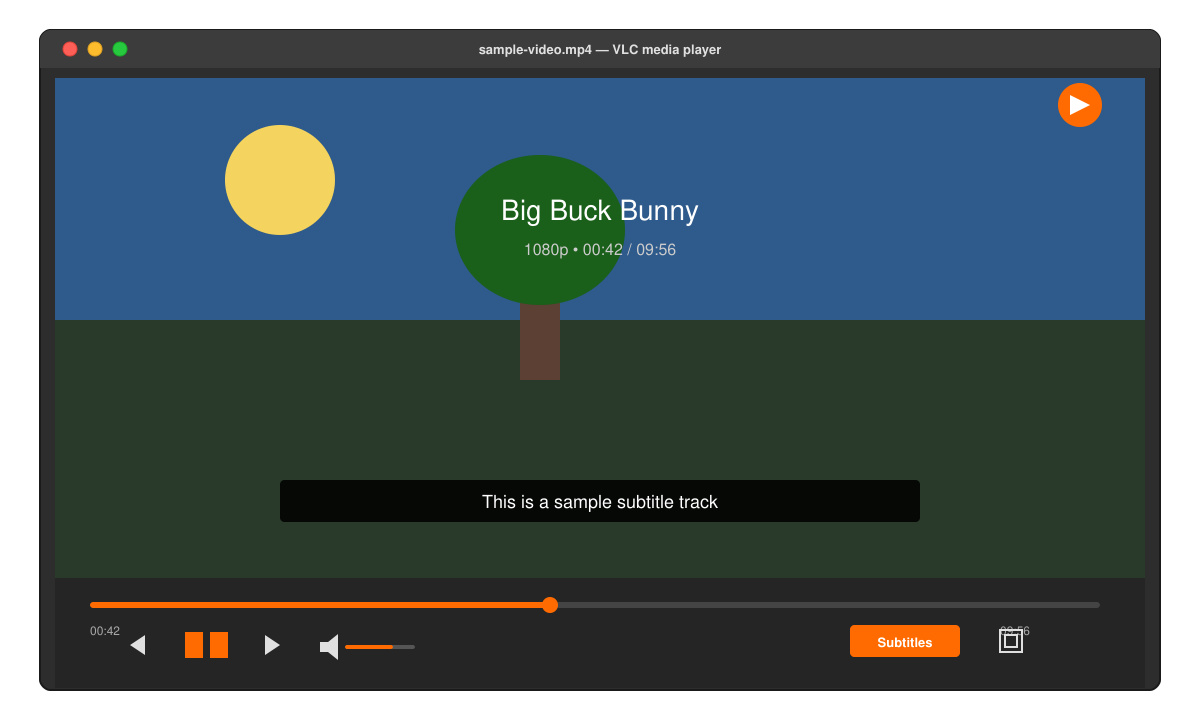Skip to the previous track

tap(138, 645)
